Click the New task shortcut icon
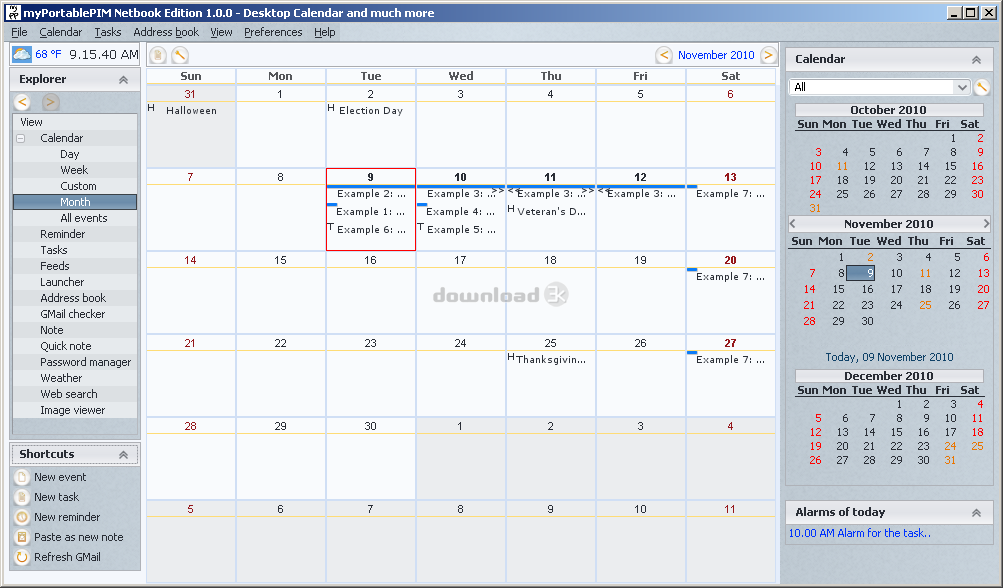Viewport: 1003px width, 588px height. point(22,497)
